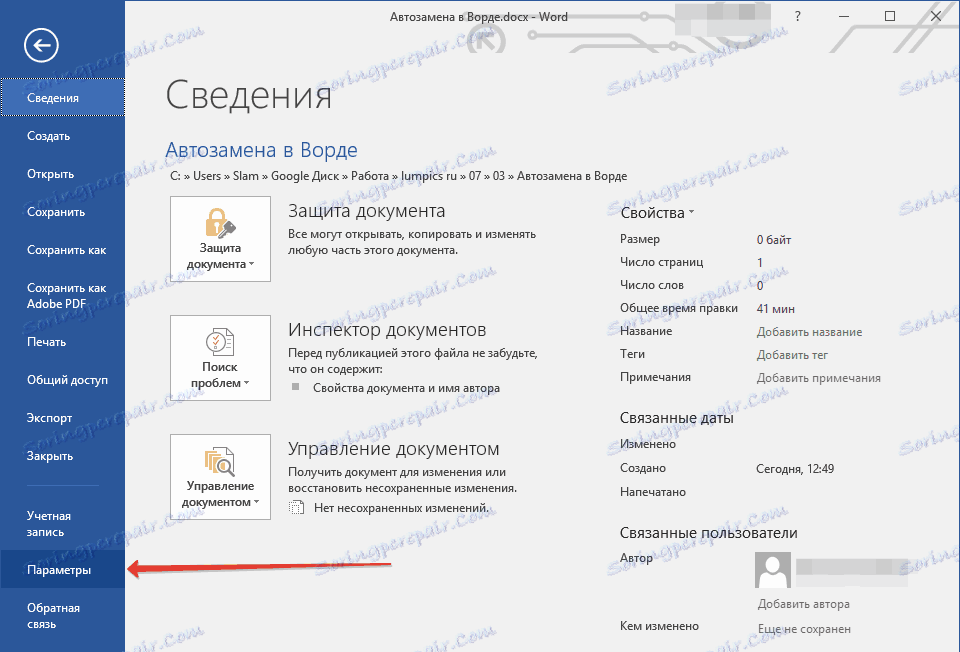
Task: Click the document path breadcrumb
Action: (399, 176)
